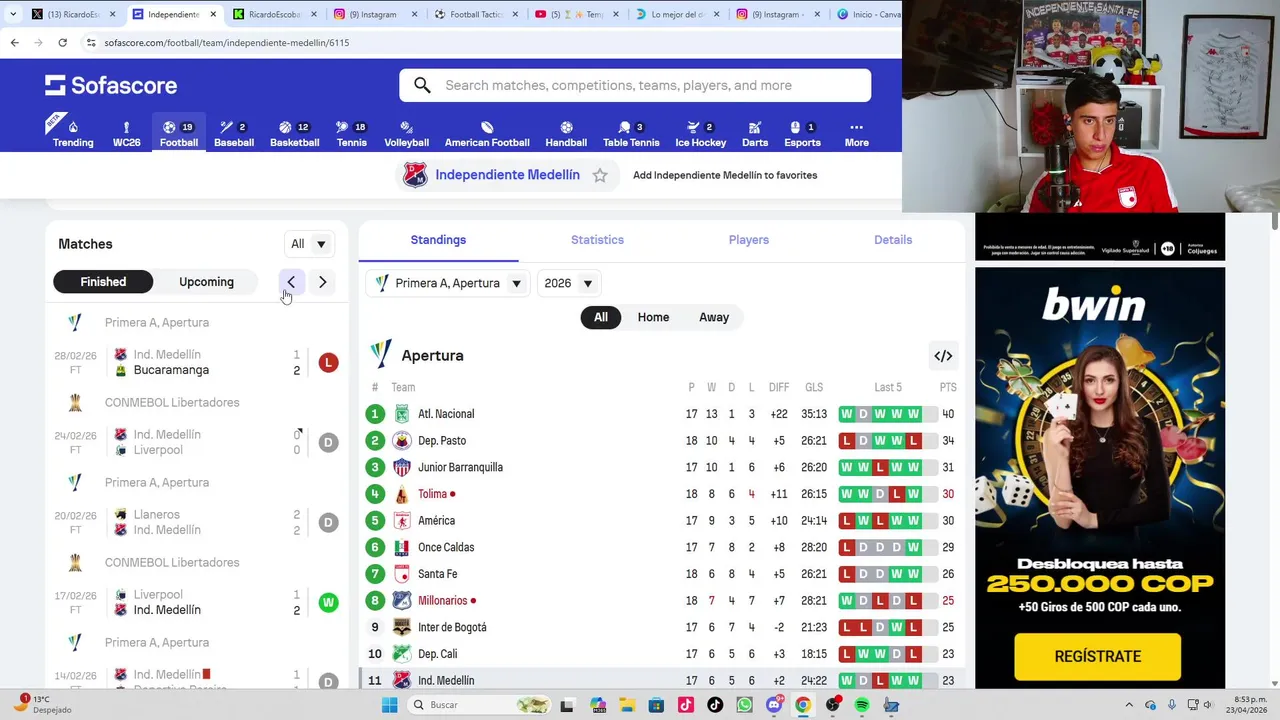Open the Matches 'All' filter dropdown

click(x=309, y=244)
